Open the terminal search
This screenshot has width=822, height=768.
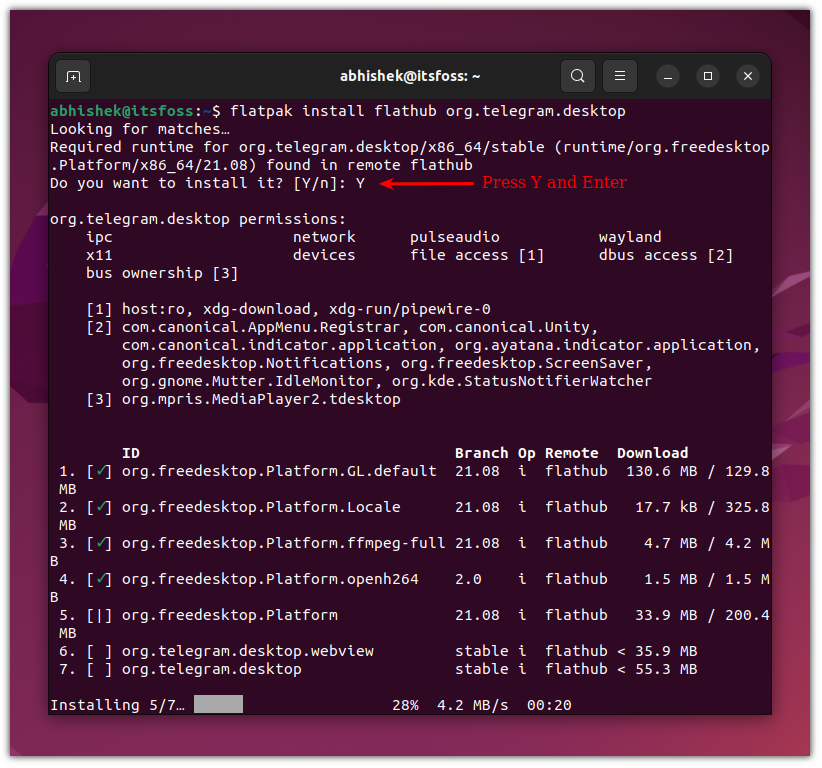[578, 77]
